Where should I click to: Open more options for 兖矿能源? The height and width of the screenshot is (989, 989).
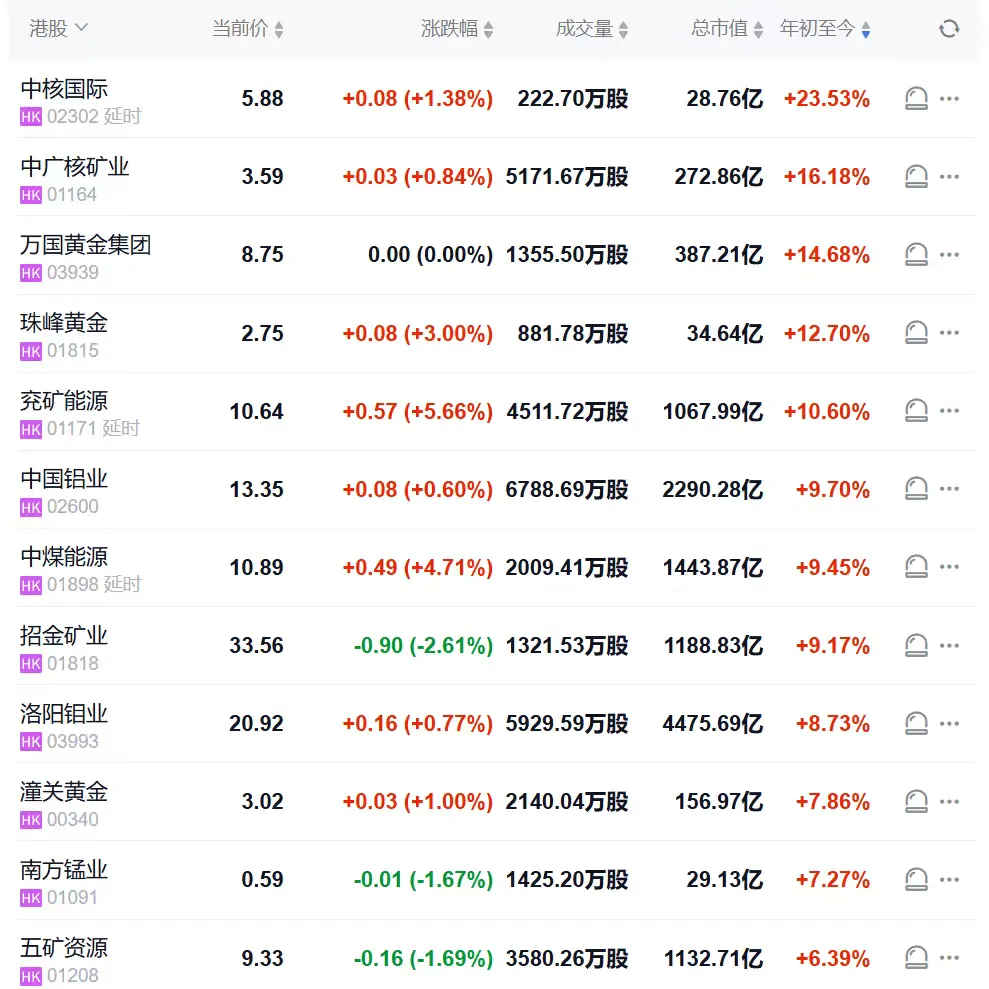(949, 411)
